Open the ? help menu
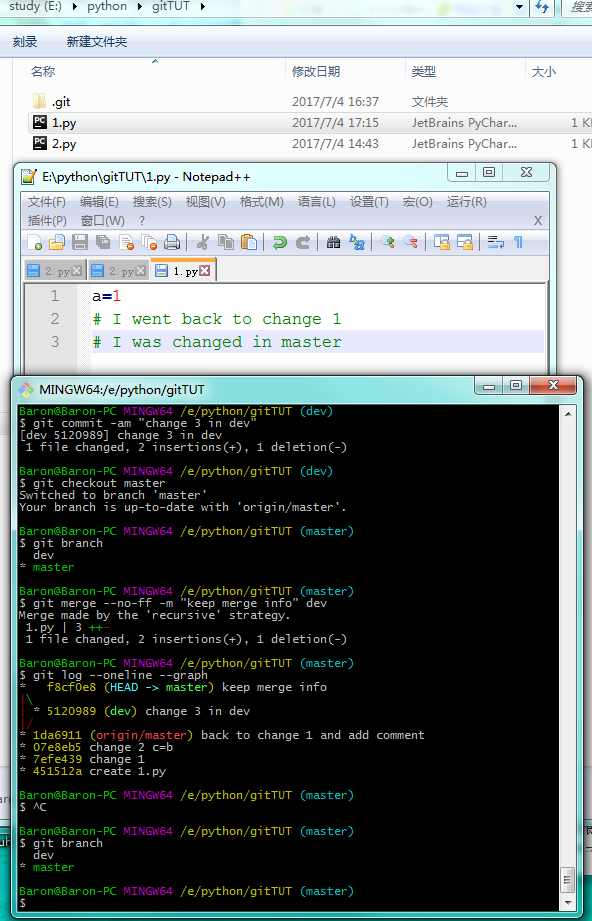This screenshot has height=921, width=592. coord(142,221)
